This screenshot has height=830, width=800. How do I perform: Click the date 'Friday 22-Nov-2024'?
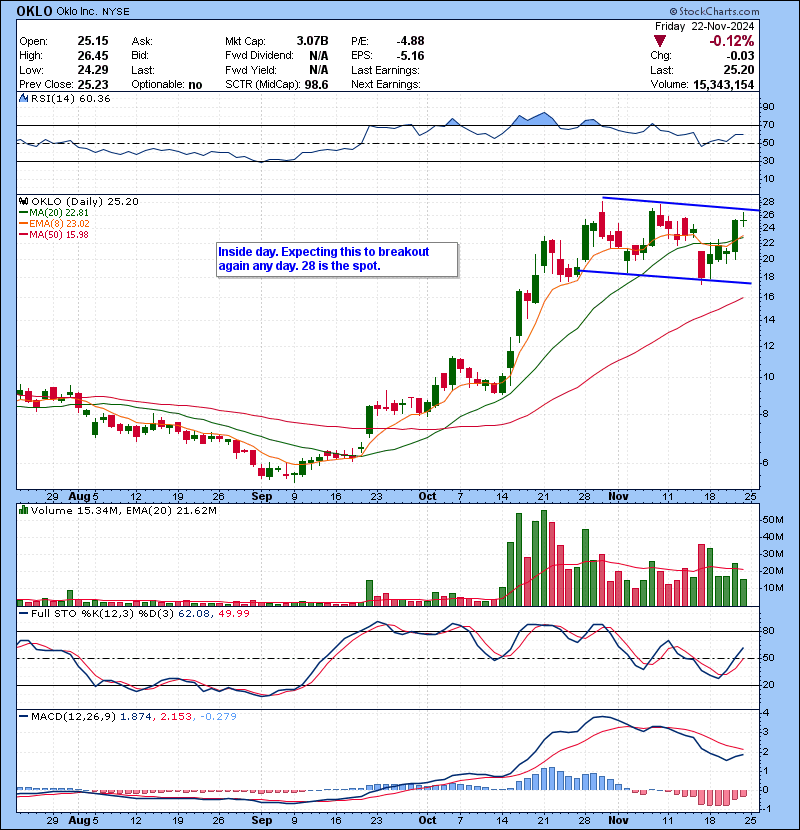tap(705, 26)
